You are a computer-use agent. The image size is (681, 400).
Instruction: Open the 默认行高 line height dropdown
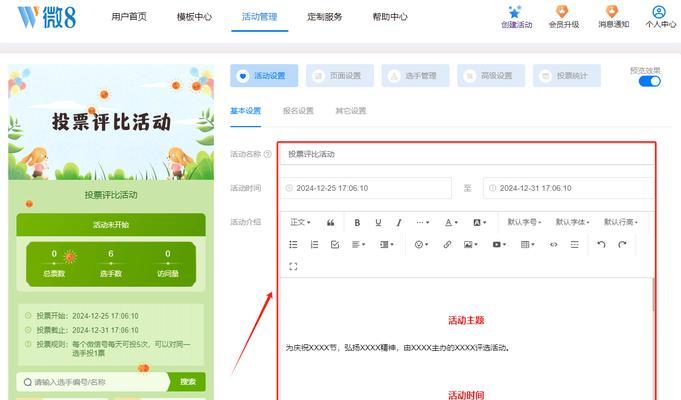[x=621, y=222]
